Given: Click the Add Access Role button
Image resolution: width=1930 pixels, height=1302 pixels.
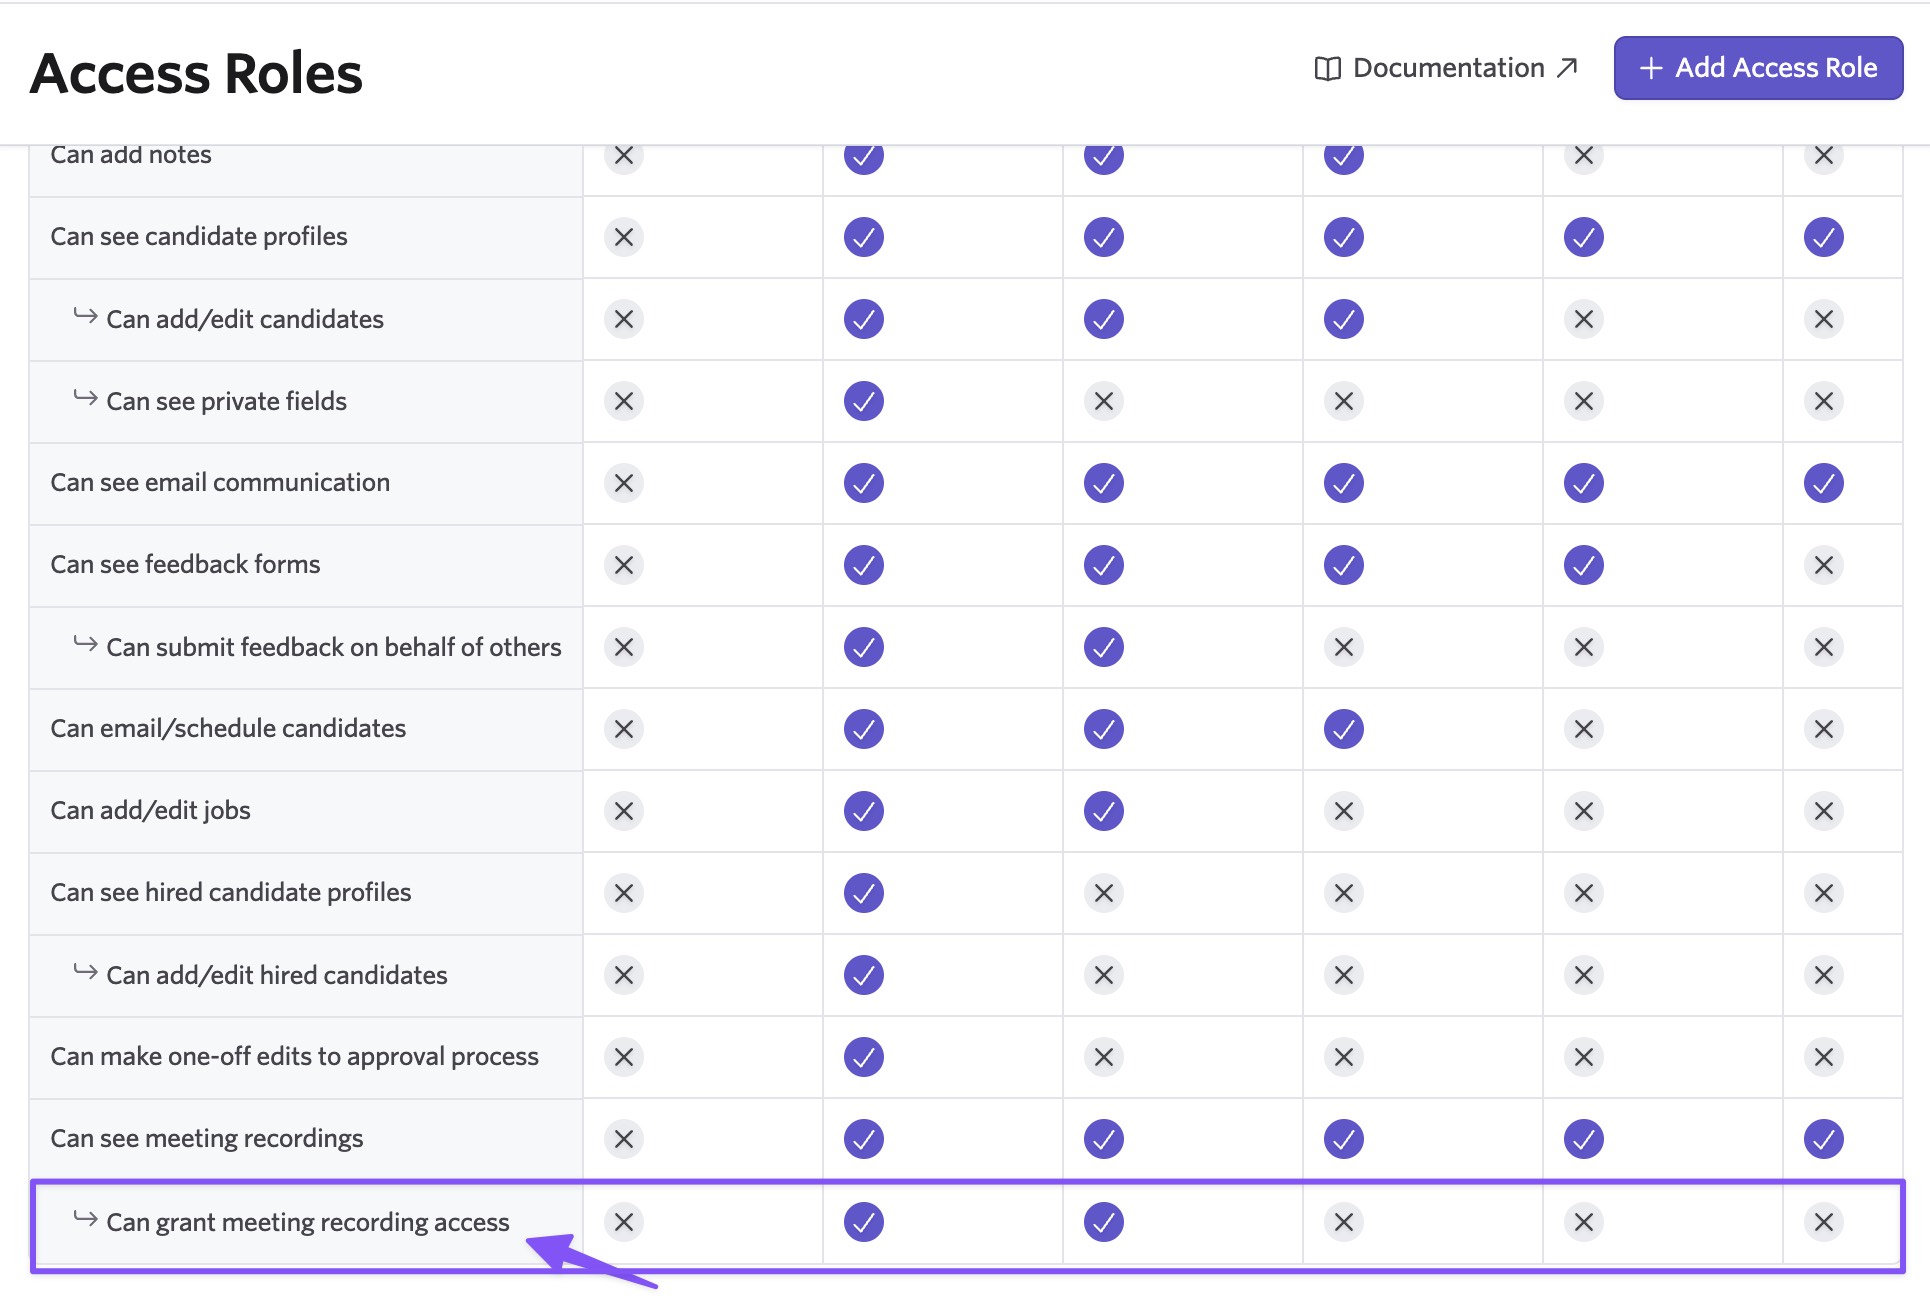Looking at the screenshot, I should (1758, 68).
